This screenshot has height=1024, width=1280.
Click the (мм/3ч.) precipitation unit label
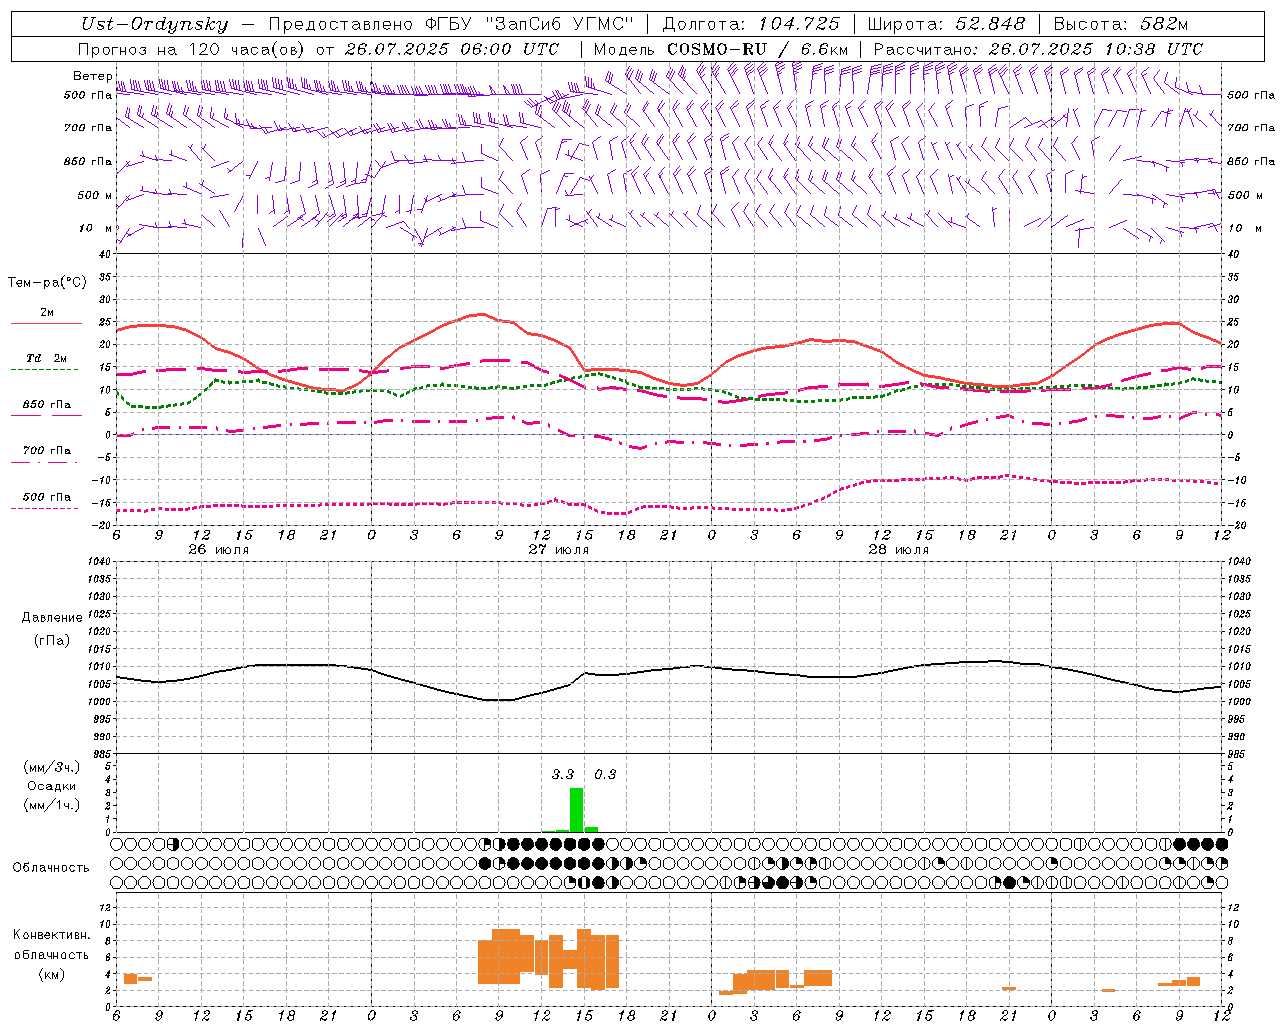click(x=52, y=767)
